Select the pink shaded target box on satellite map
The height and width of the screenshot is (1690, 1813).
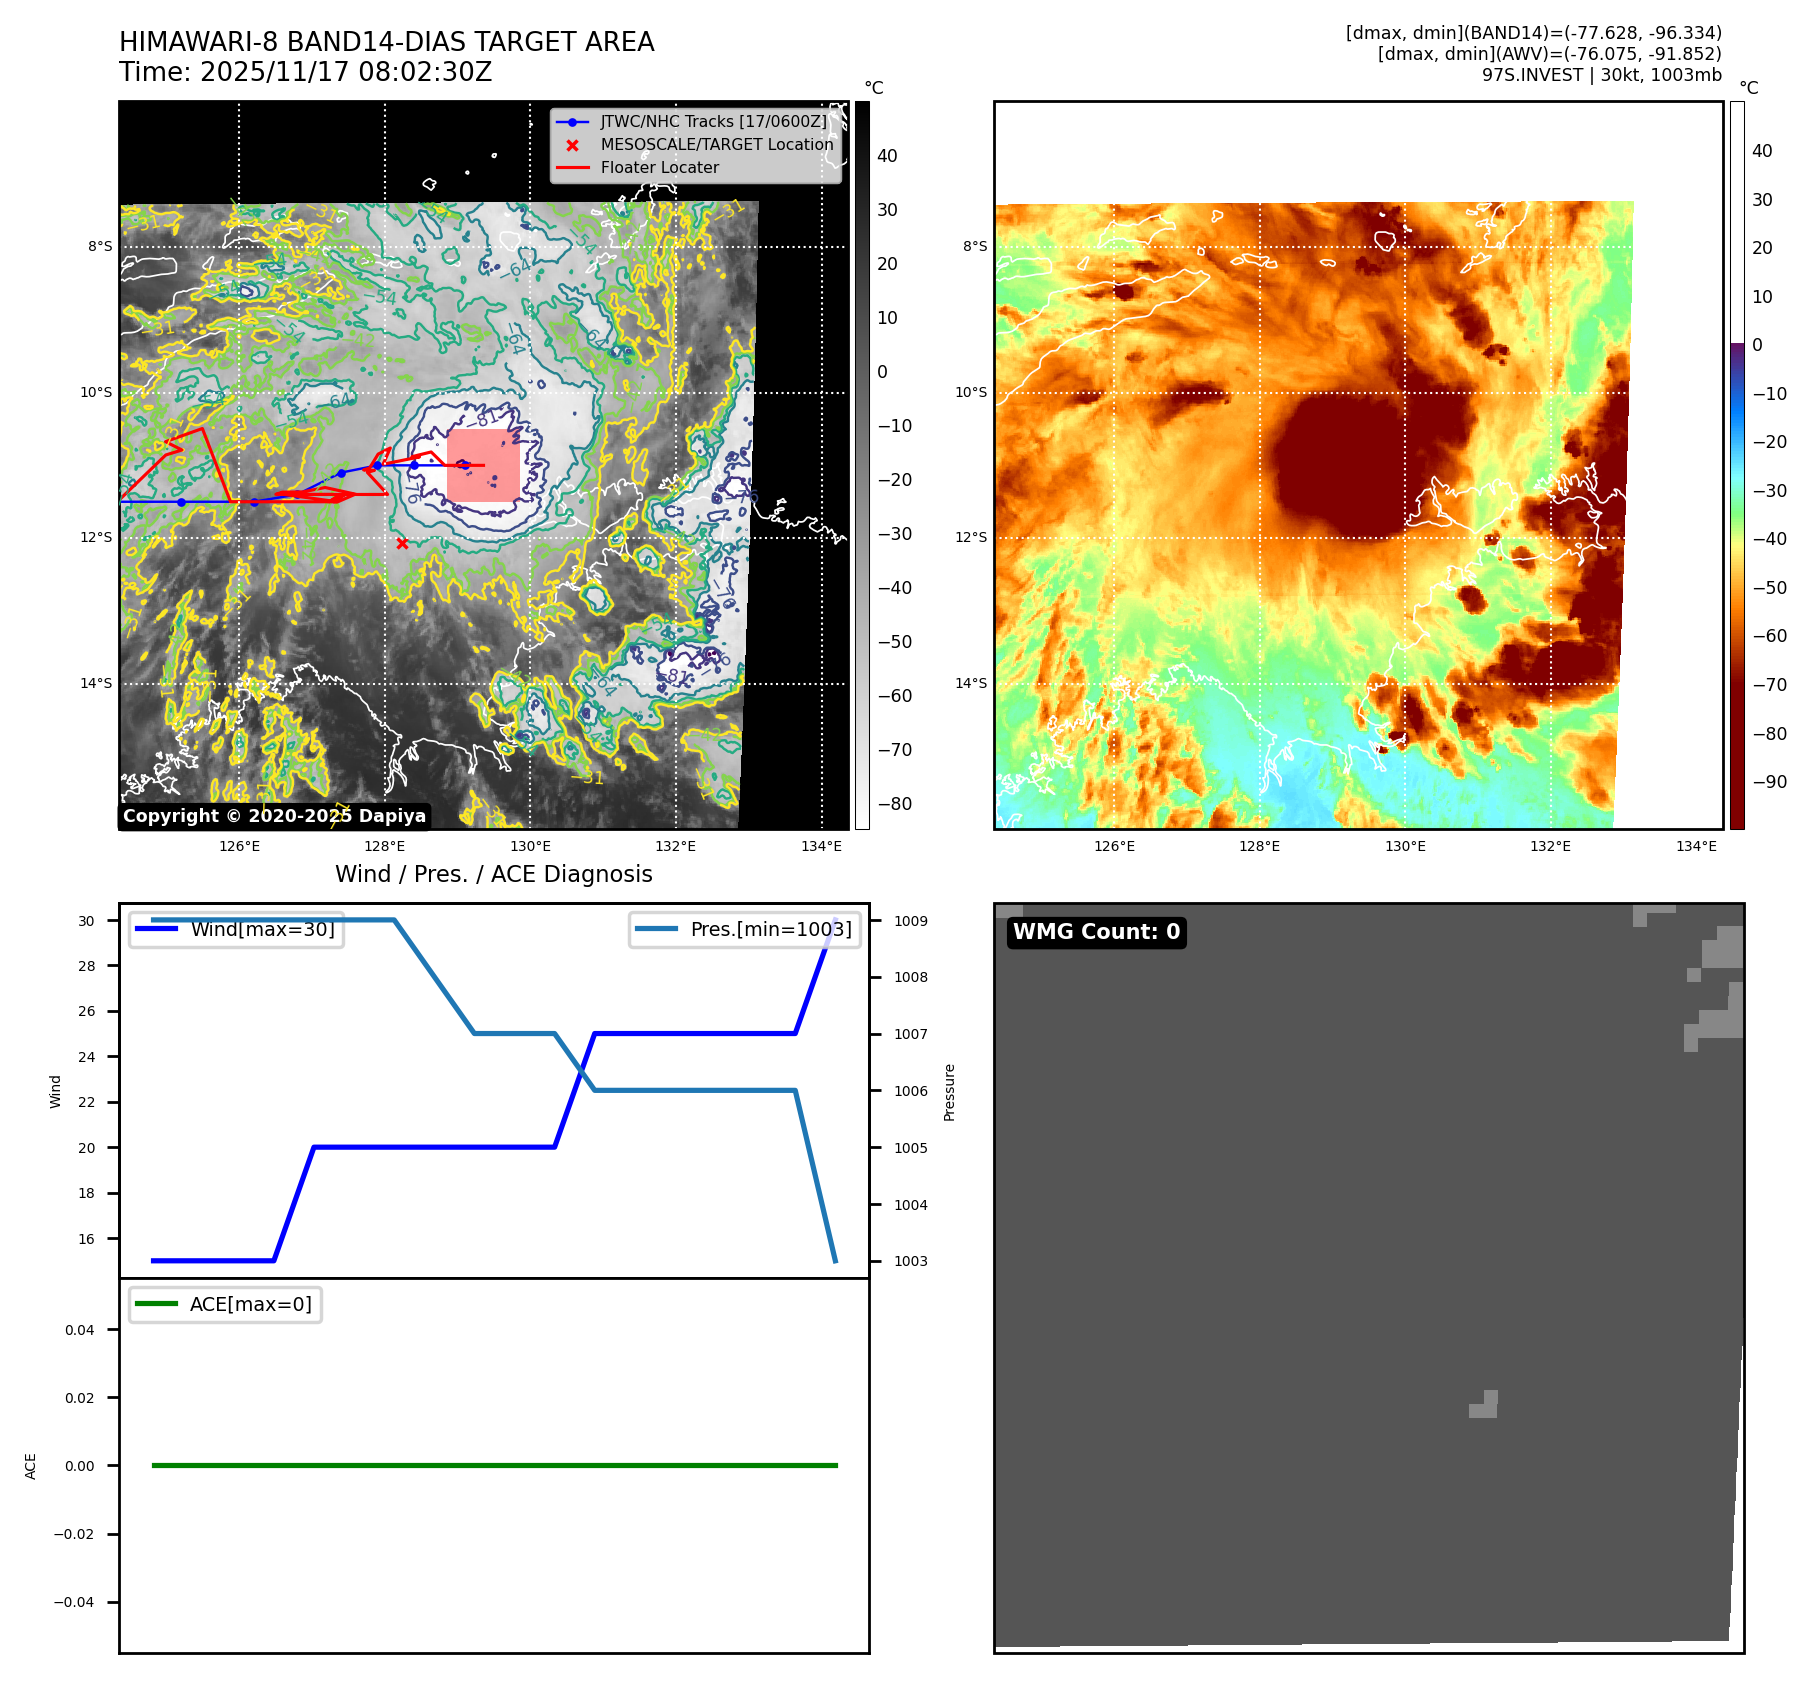tap(483, 466)
